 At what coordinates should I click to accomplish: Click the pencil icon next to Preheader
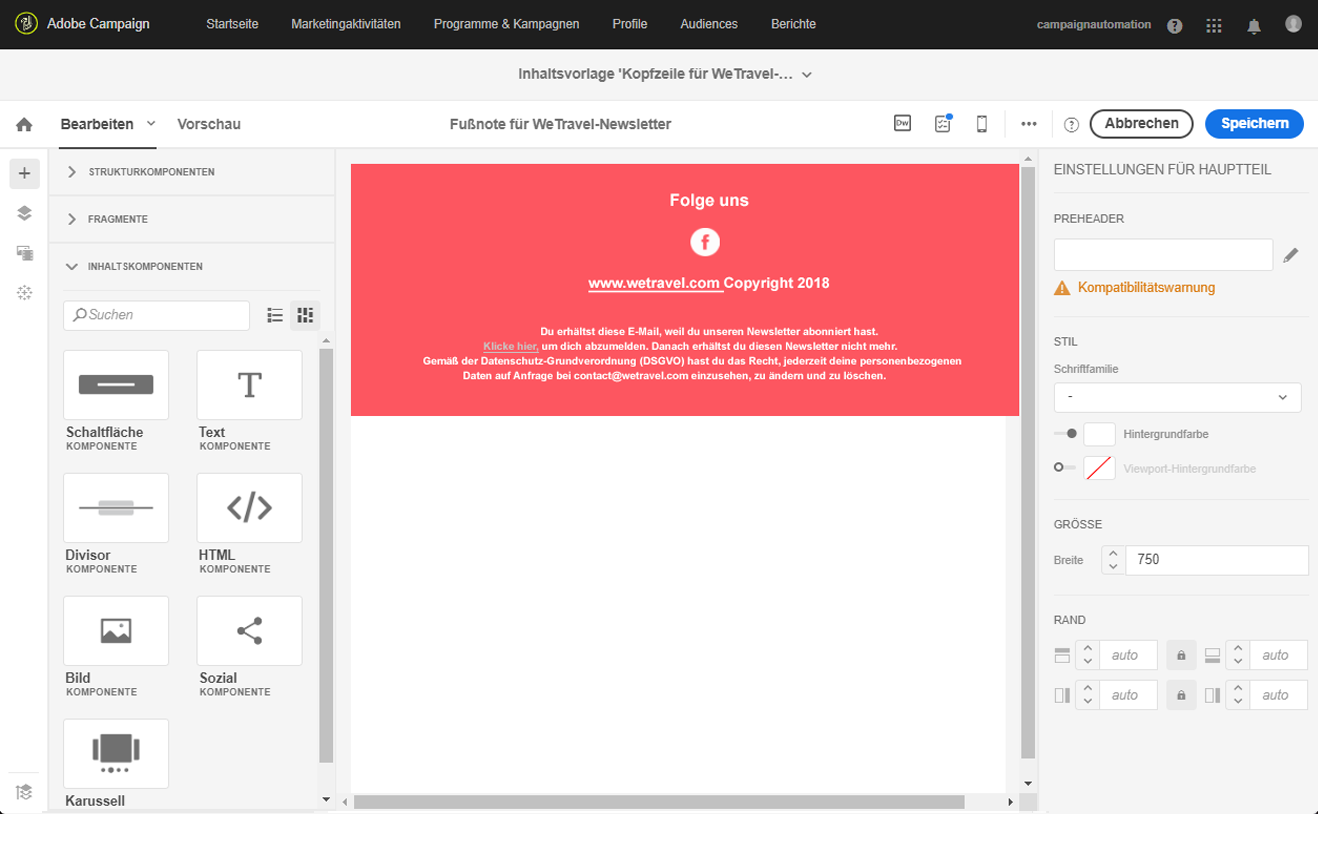coord(1291,255)
